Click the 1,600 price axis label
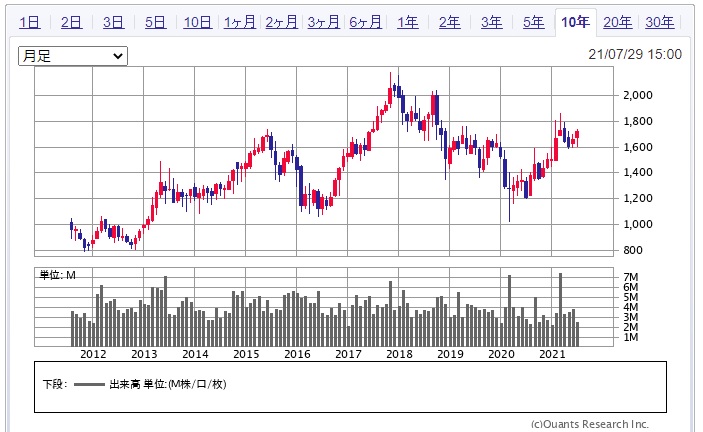Viewport: 703px width, 432px height. click(638, 147)
